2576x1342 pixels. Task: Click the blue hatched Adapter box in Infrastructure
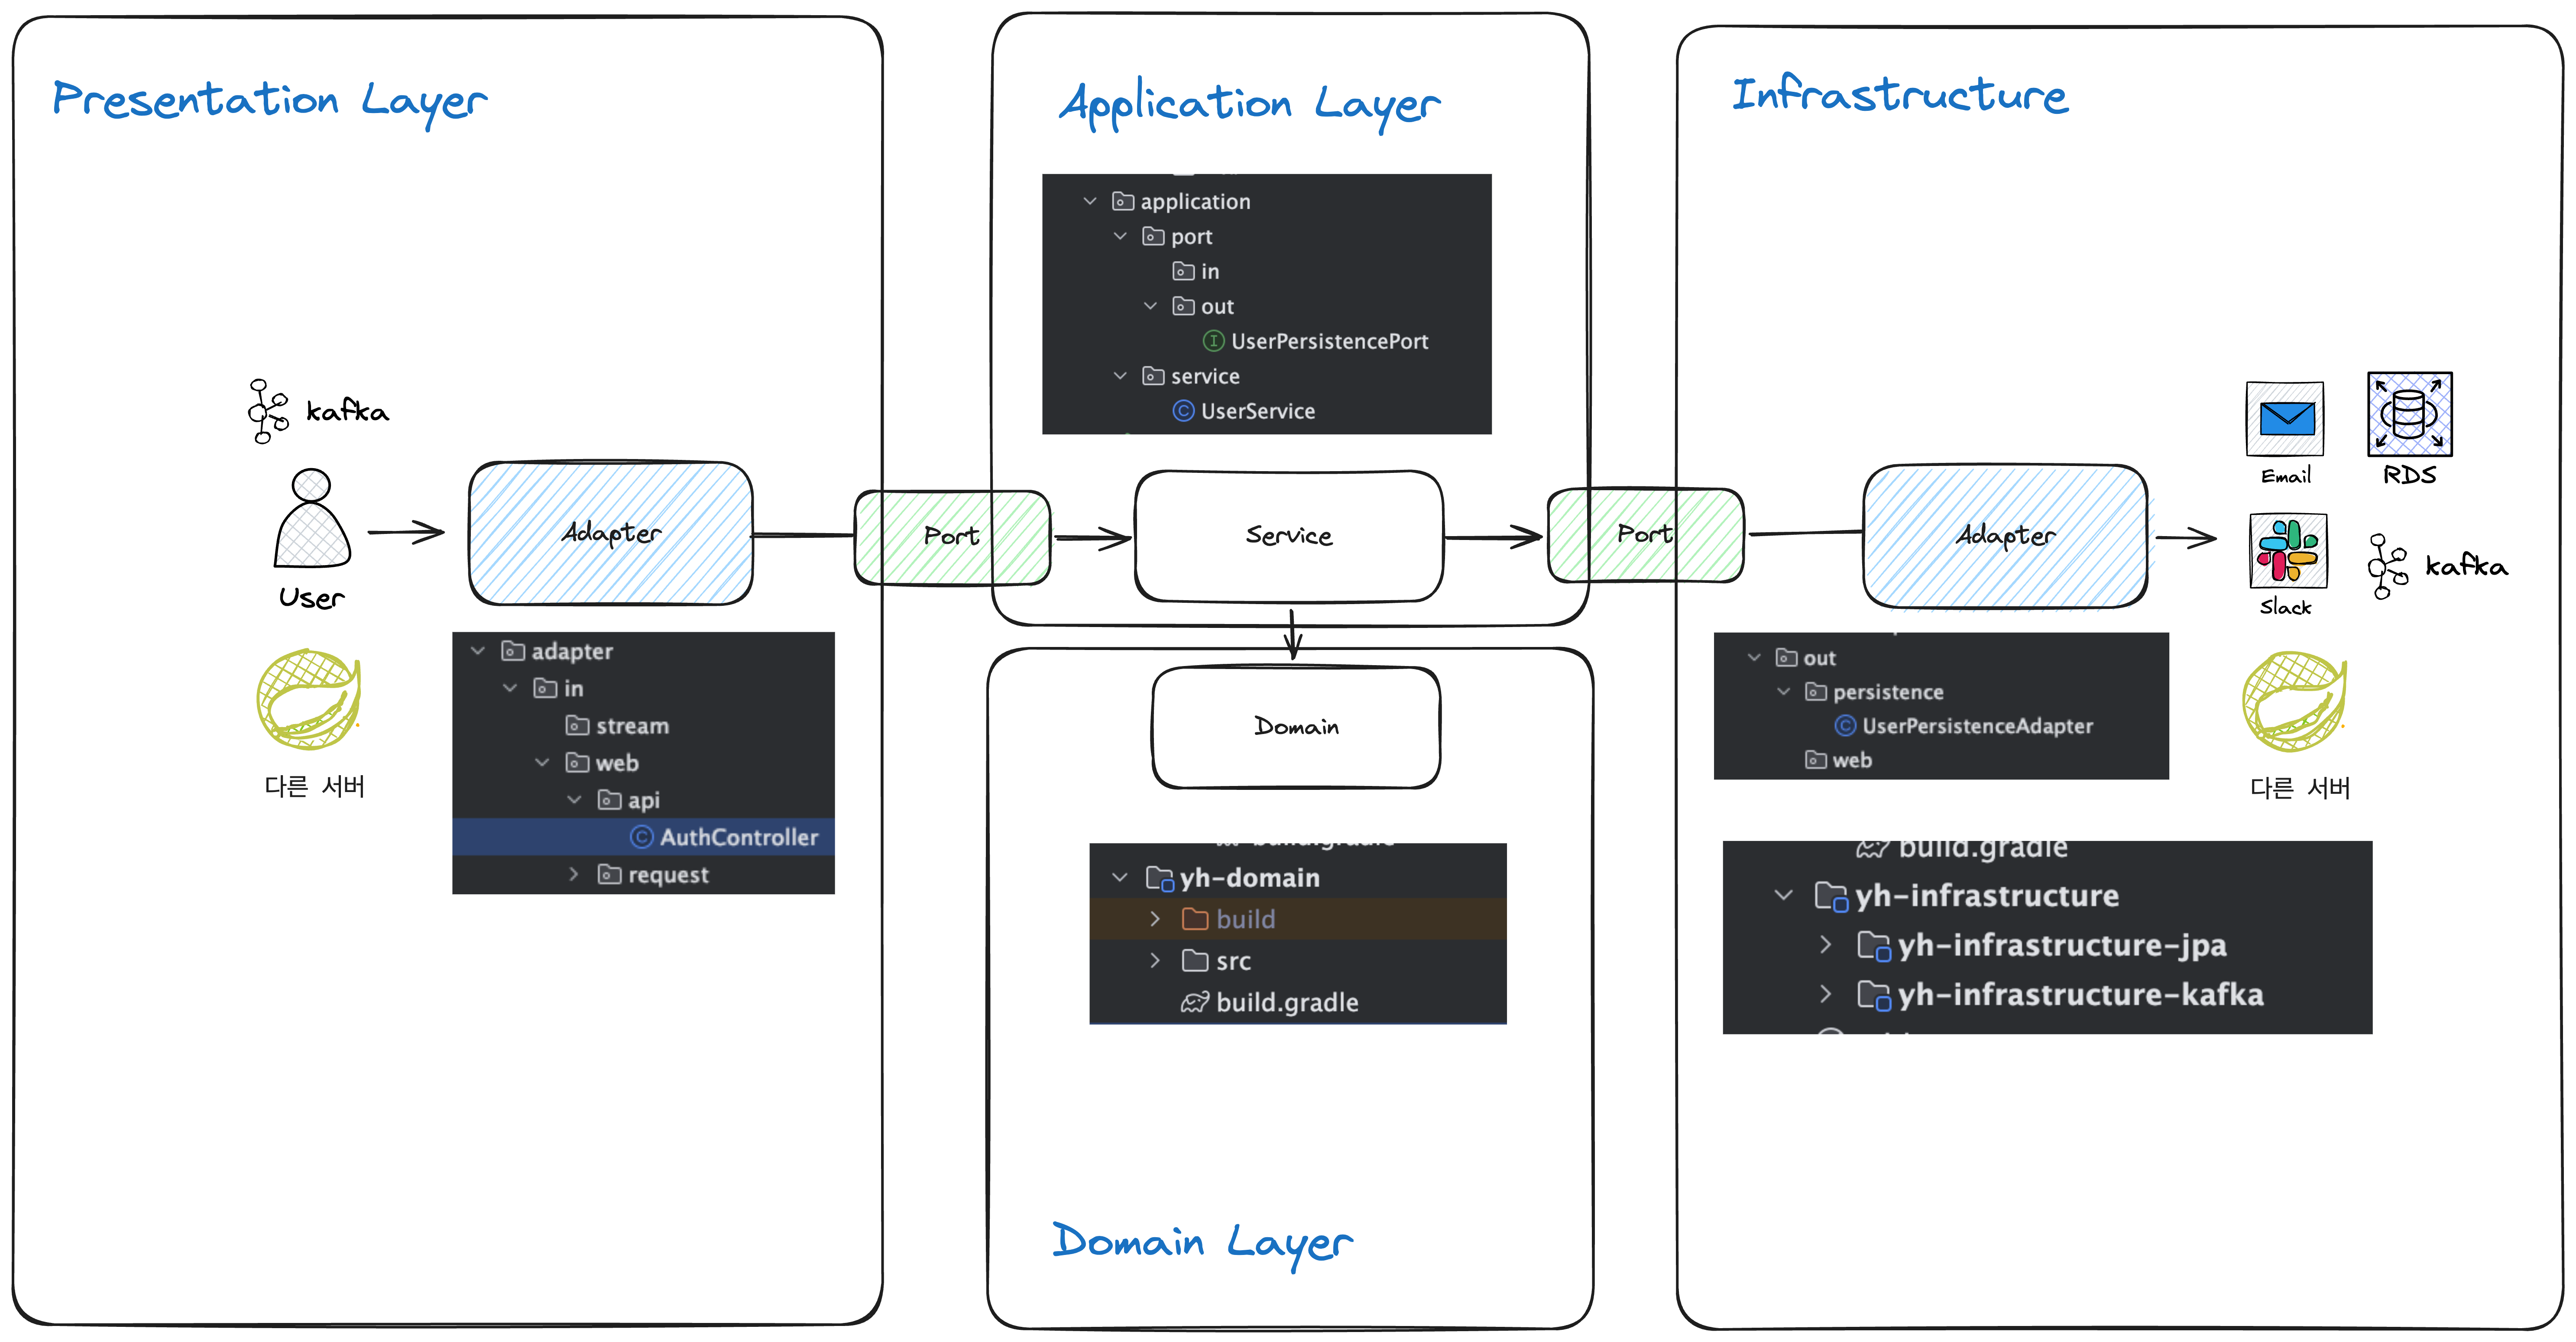[x=2005, y=536]
